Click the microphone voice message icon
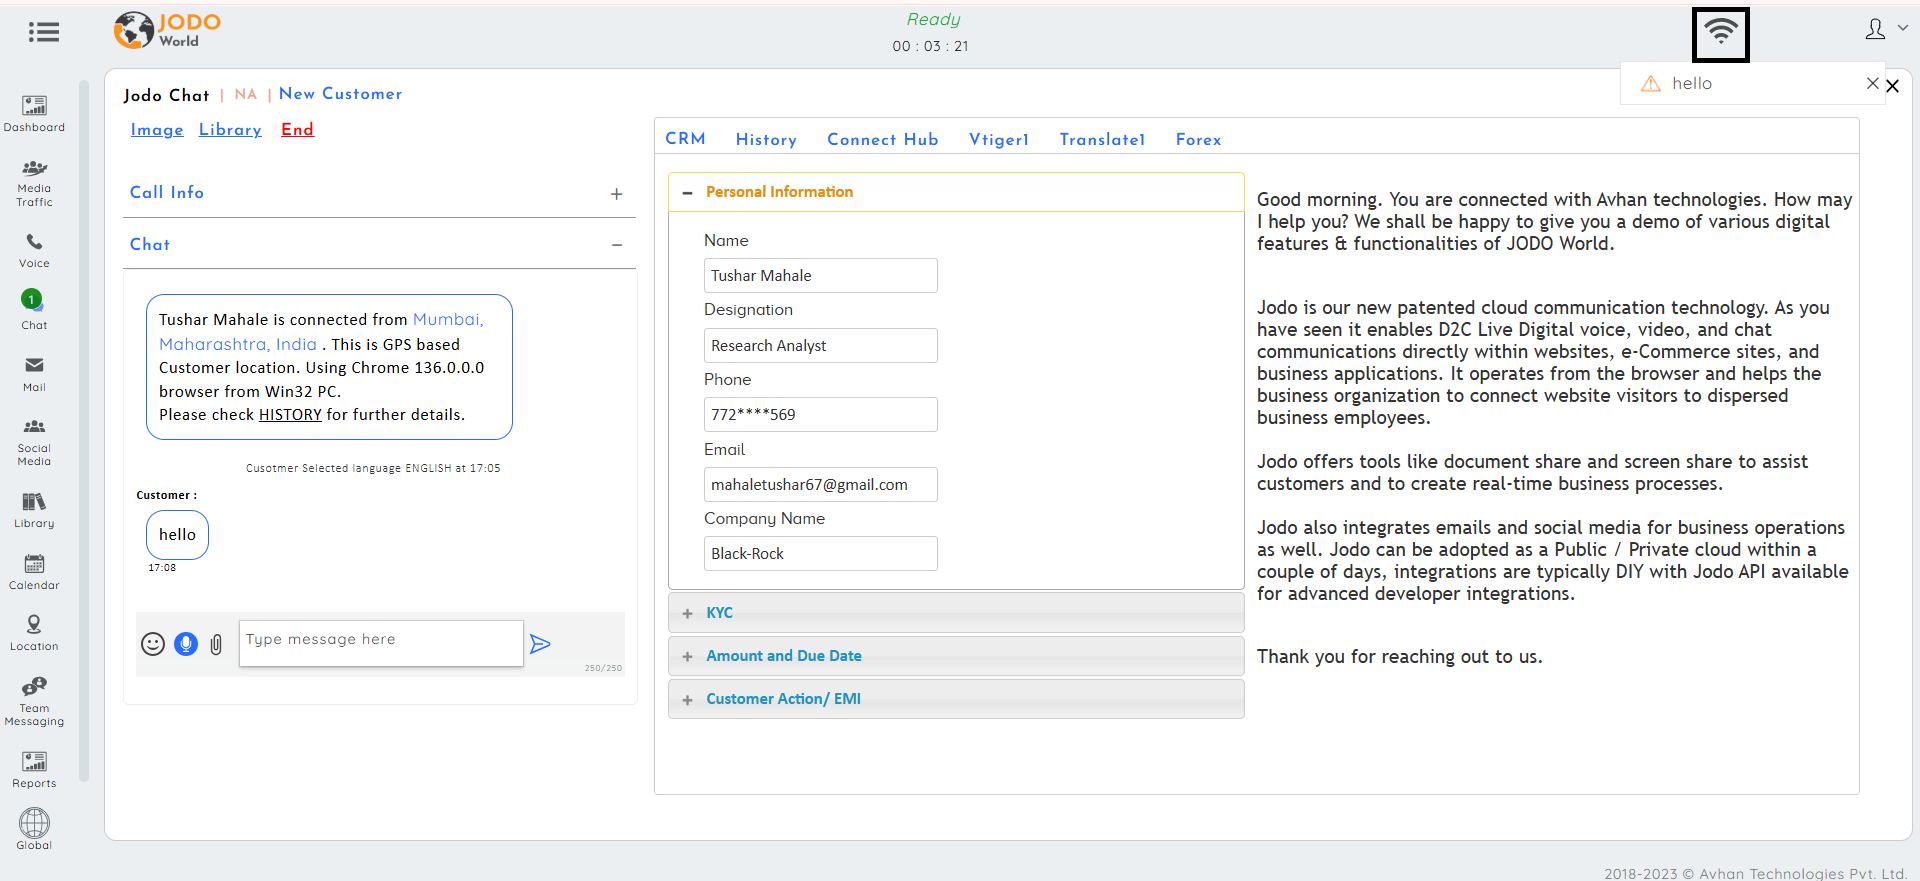 coord(186,644)
